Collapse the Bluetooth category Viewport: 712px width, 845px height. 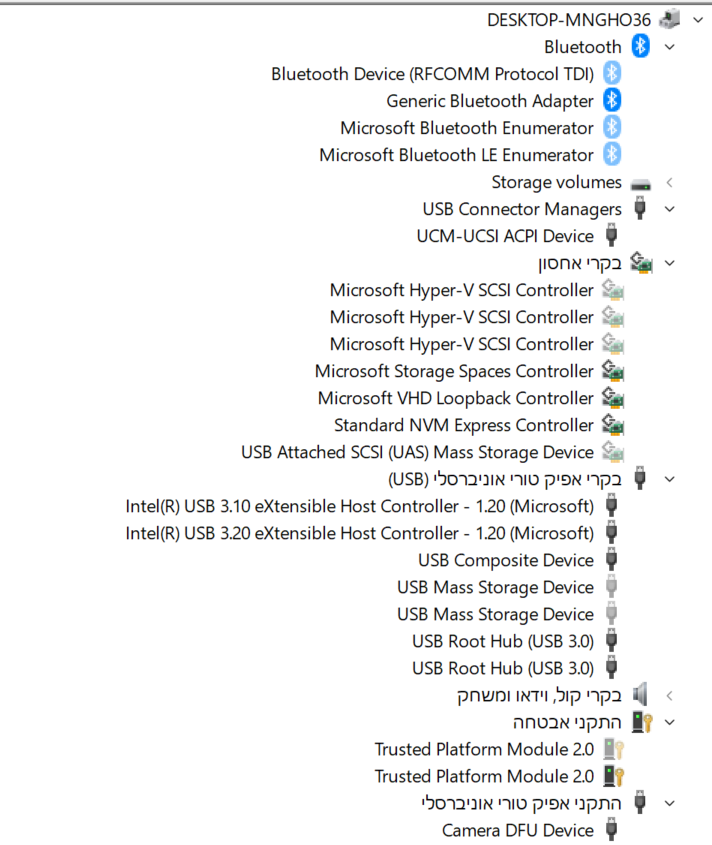point(670,46)
